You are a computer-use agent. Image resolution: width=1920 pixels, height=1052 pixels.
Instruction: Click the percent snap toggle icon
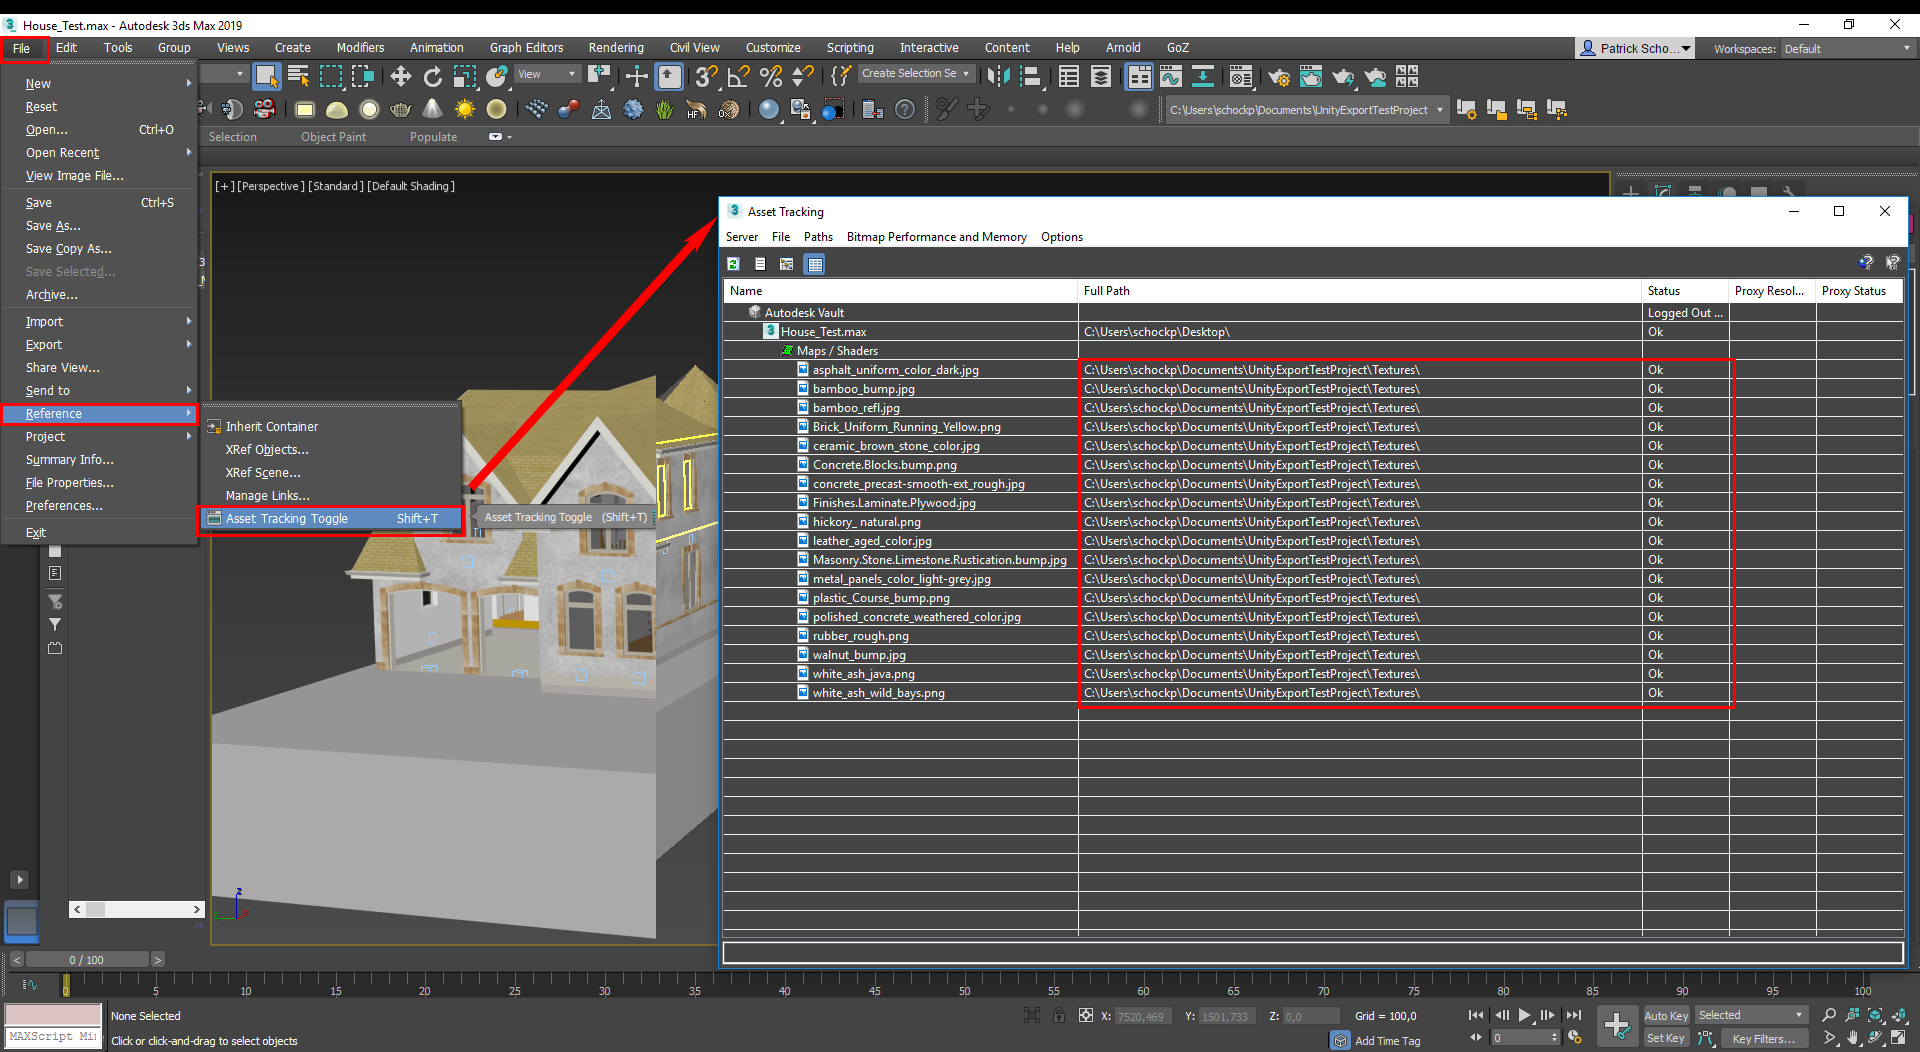pyautogui.click(x=770, y=76)
